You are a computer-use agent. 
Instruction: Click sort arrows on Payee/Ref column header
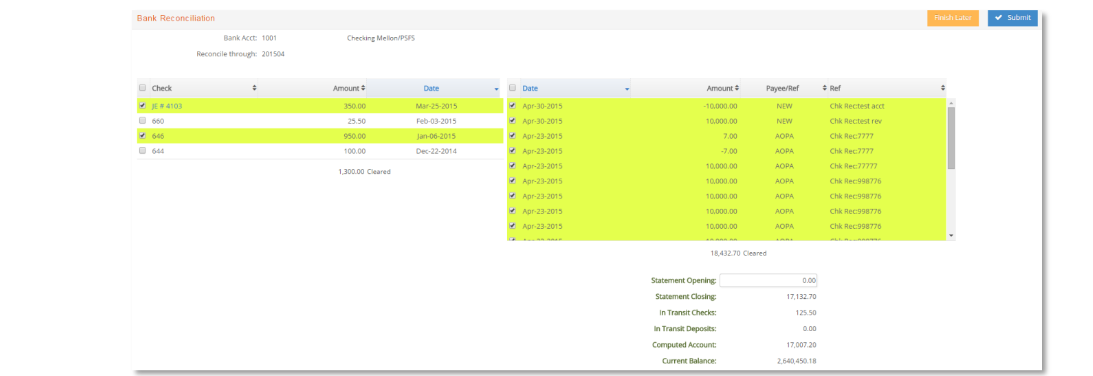click(825, 89)
